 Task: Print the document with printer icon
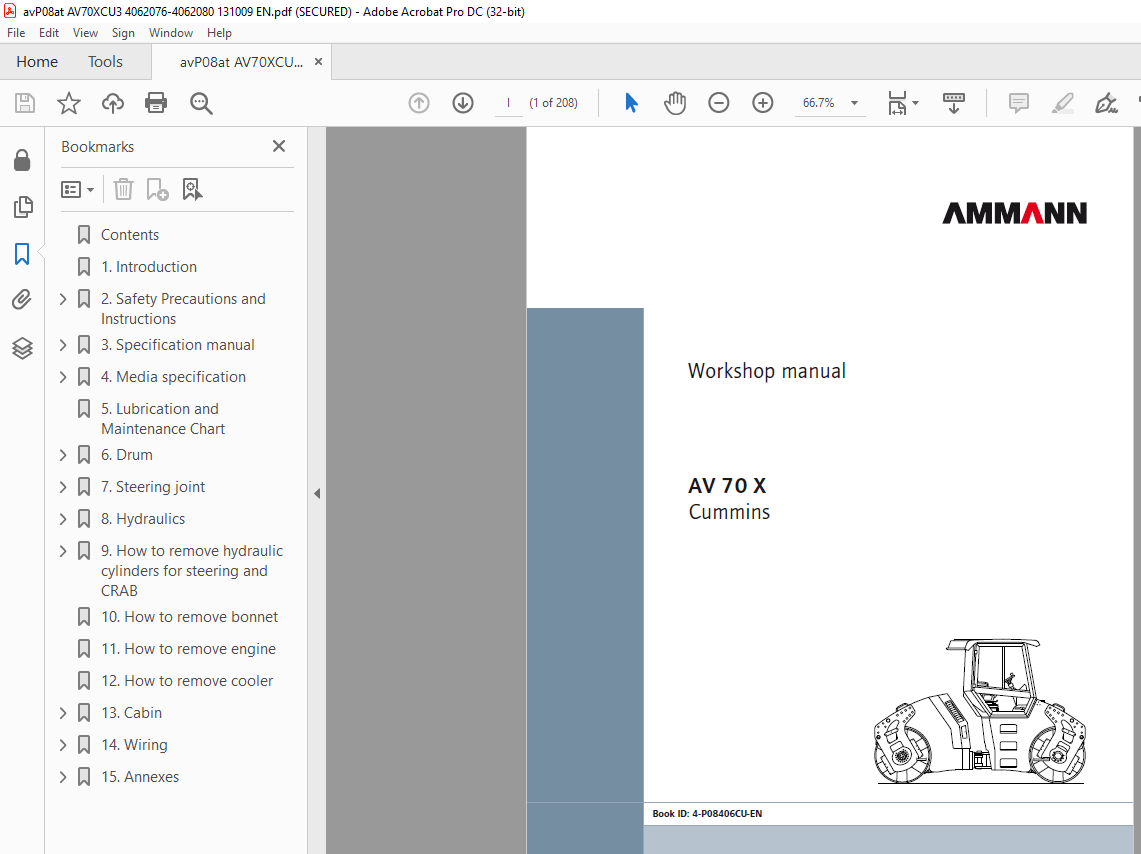(156, 103)
